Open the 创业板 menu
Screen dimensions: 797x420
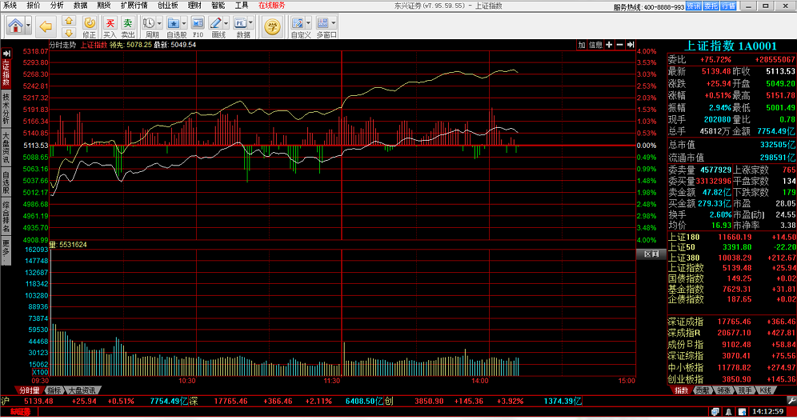(168, 5)
